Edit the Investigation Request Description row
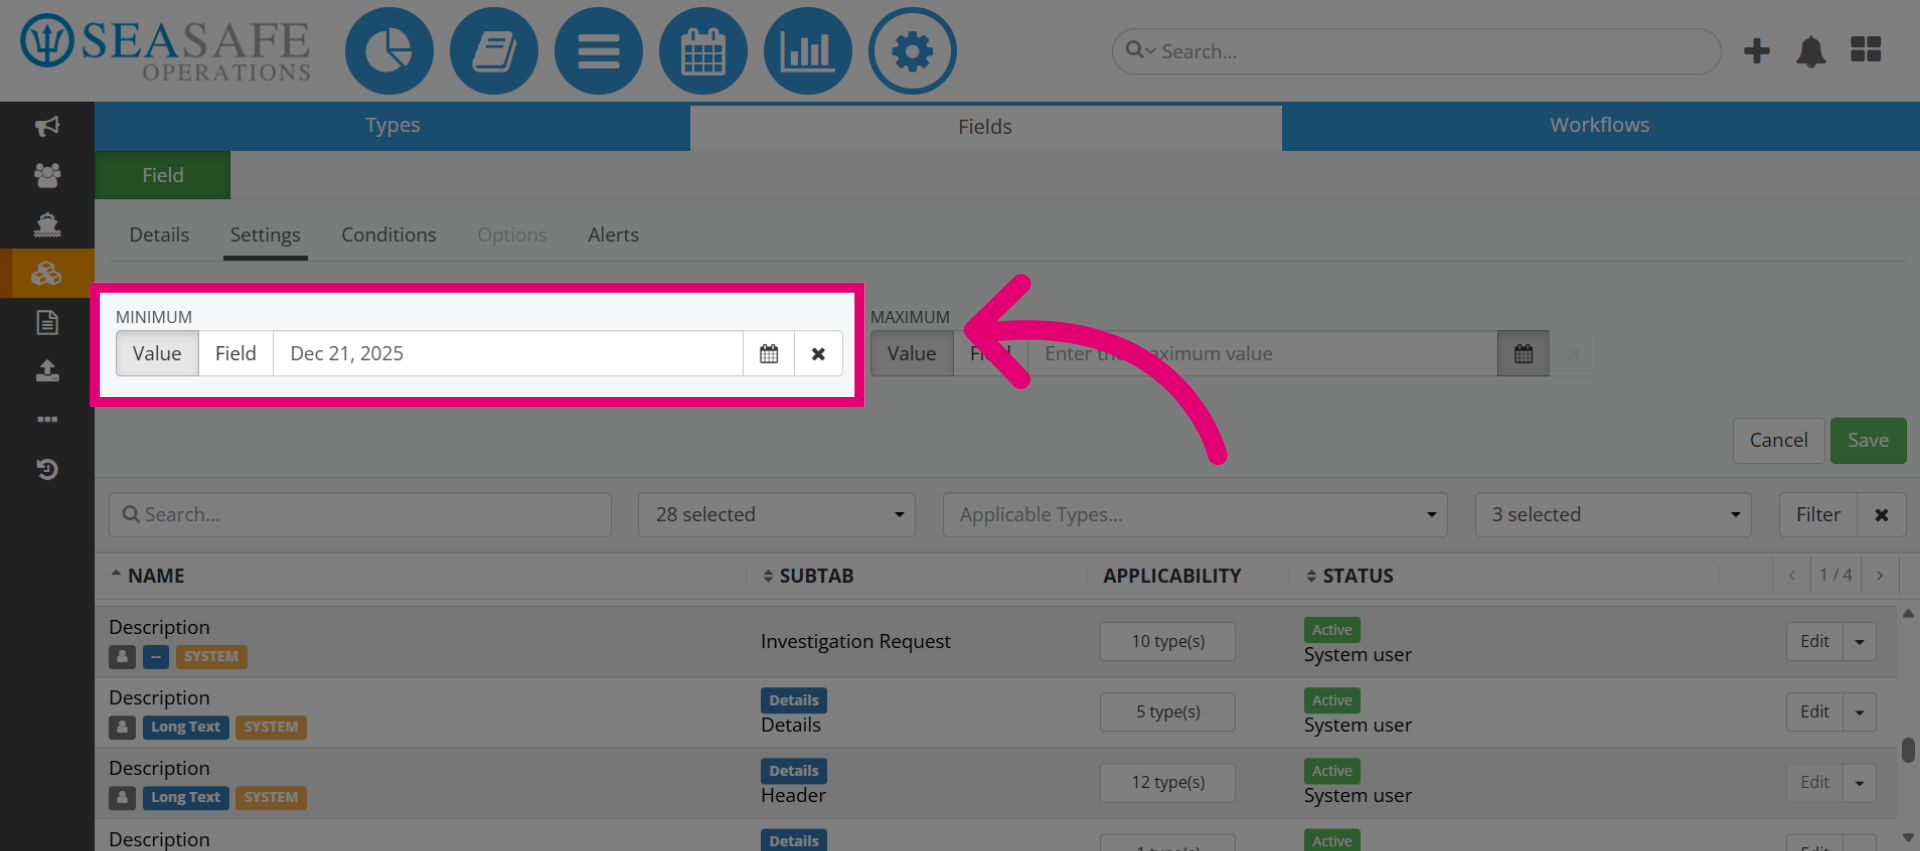1920x851 pixels. pyautogui.click(x=1814, y=642)
